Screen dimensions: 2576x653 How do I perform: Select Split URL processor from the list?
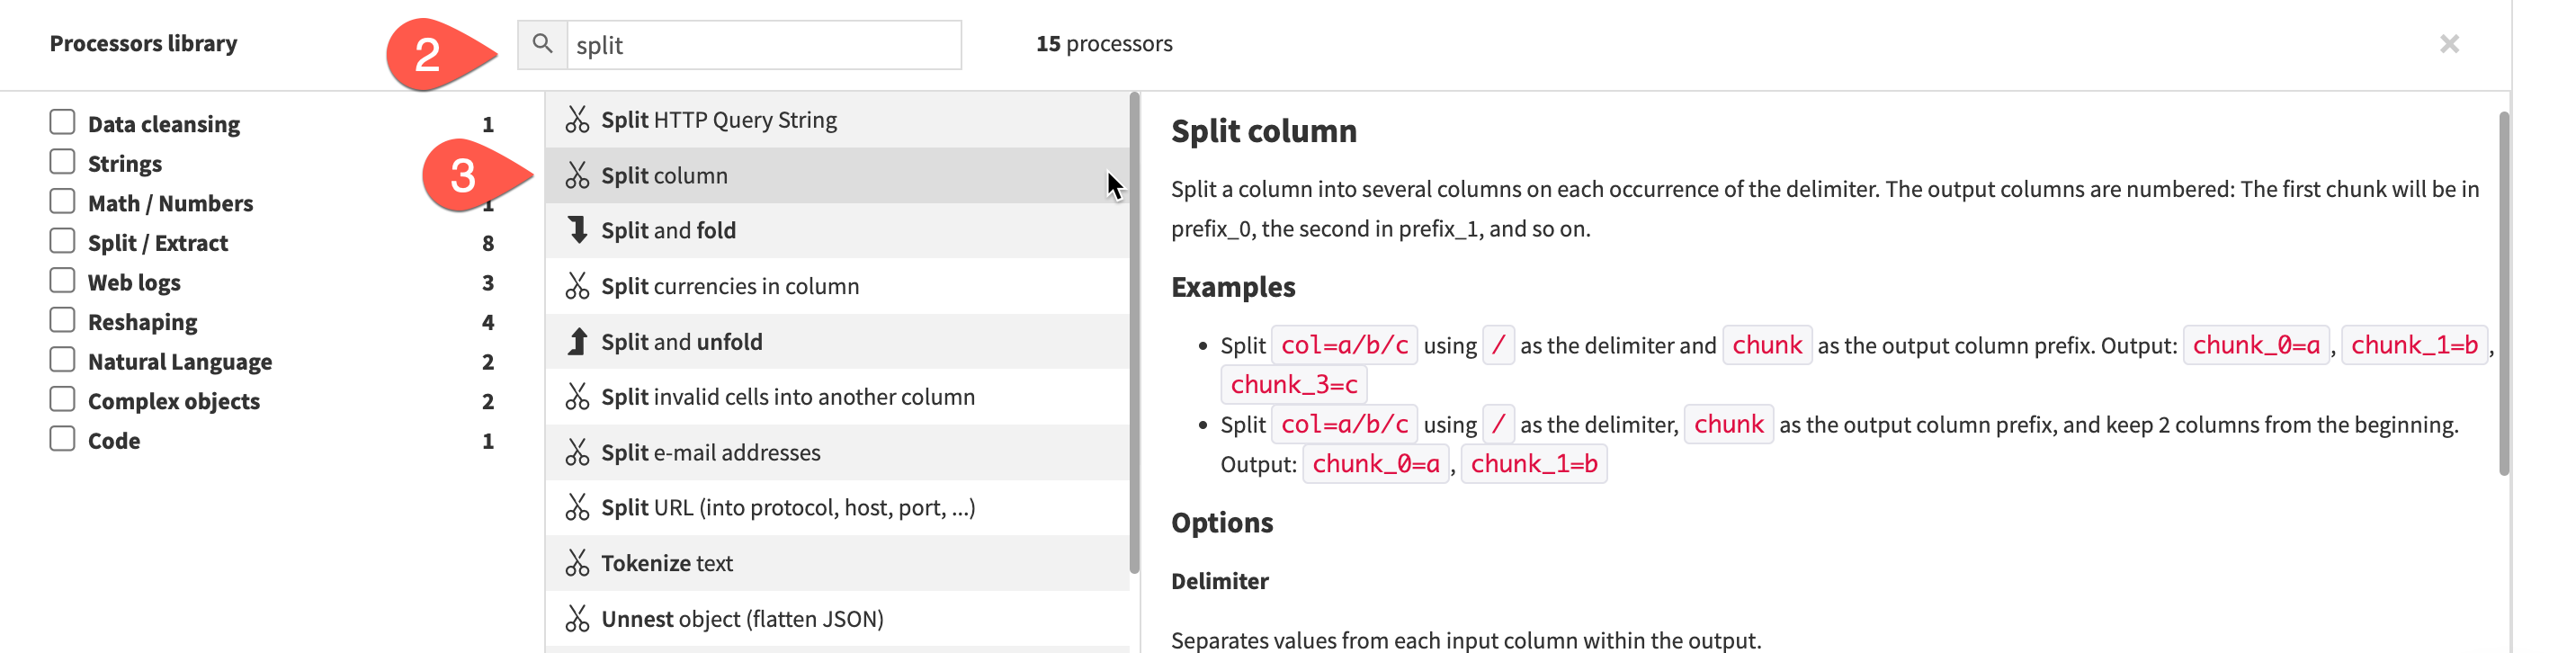787,508
